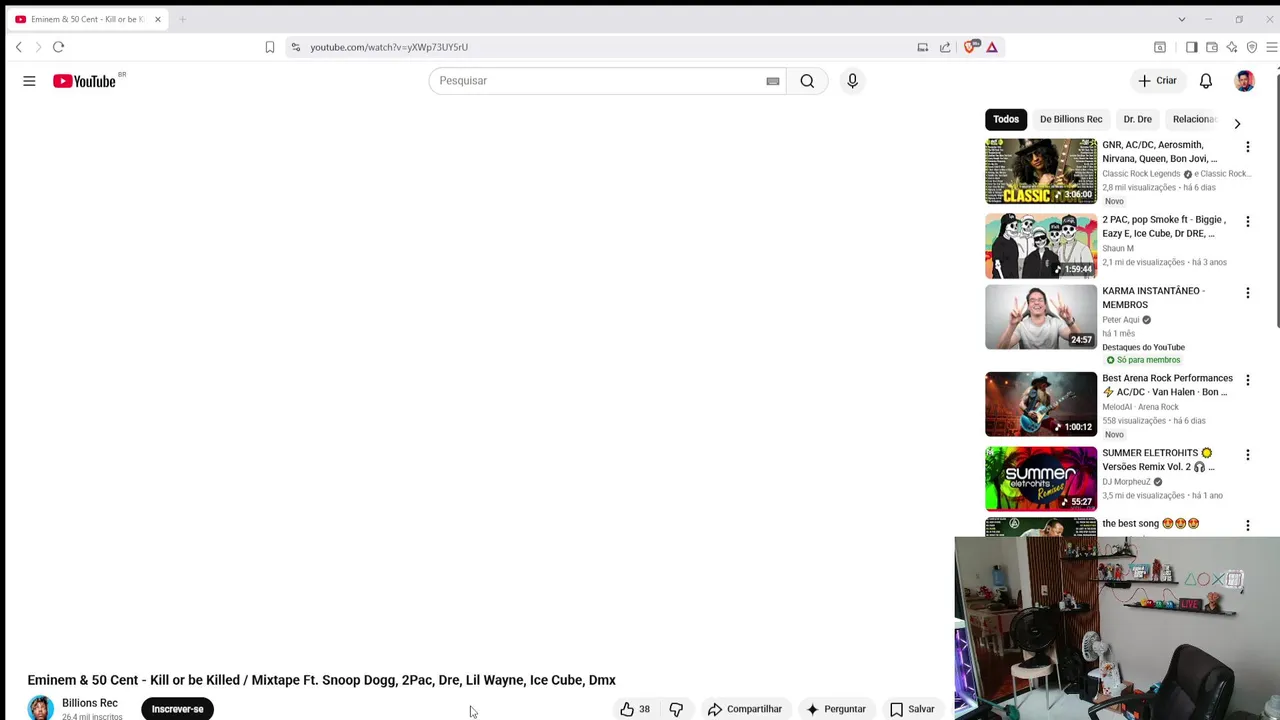The height and width of the screenshot is (720, 1280).
Task: Share this page via address bar share icon
Action: (945, 47)
